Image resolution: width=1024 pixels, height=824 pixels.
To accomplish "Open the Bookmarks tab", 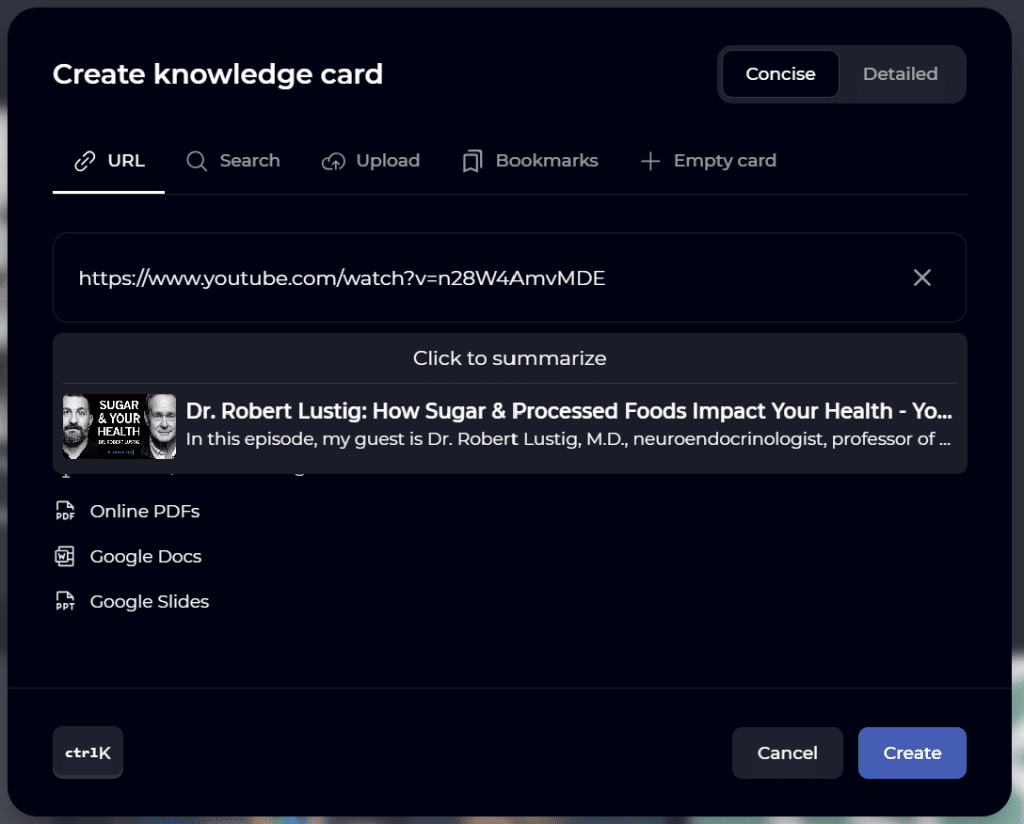I will click(529, 160).
